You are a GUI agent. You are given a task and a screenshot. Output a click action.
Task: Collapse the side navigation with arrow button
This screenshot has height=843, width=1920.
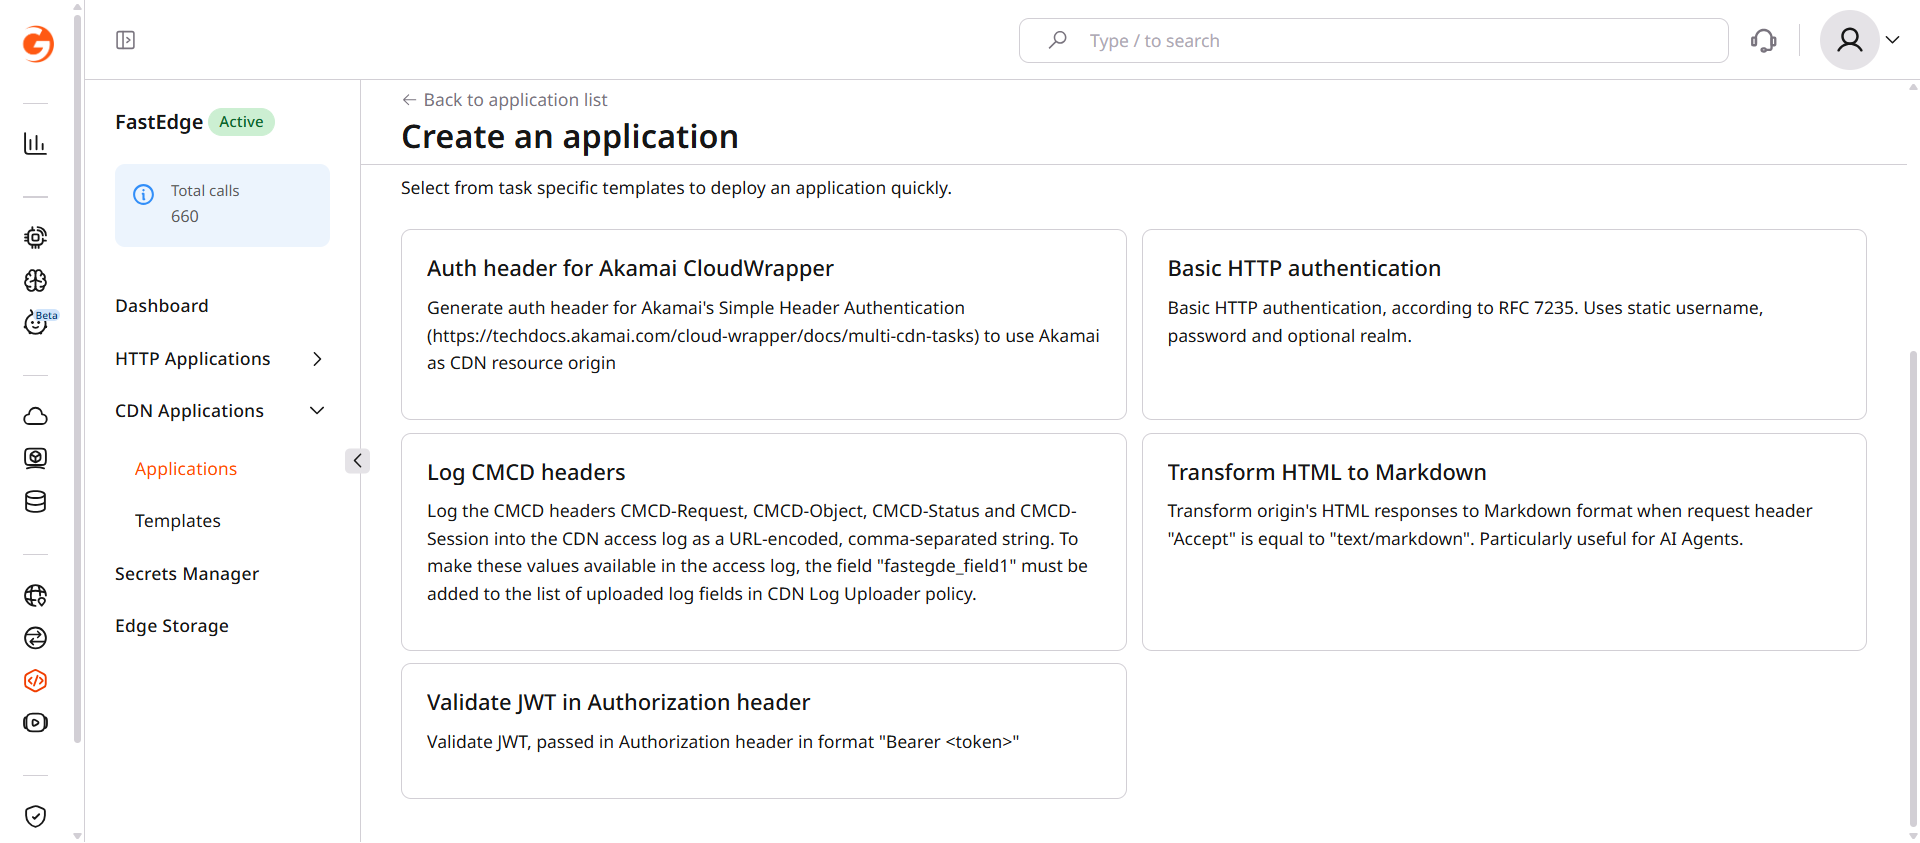click(357, 461)
